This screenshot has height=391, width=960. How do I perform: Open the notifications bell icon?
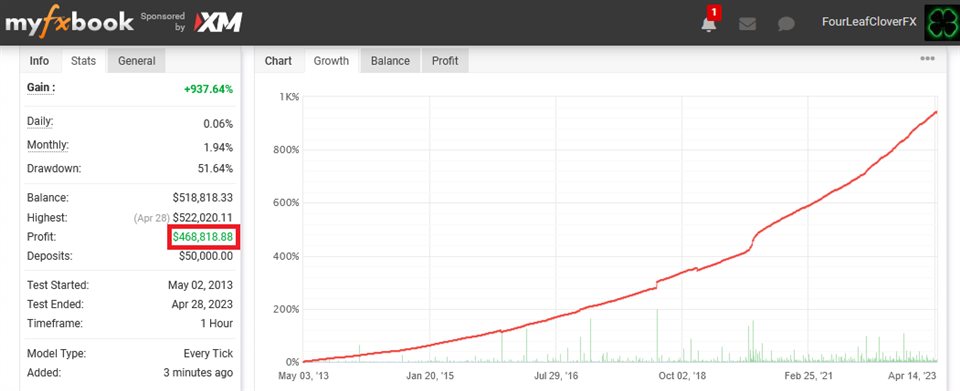(x=708, y=24)
